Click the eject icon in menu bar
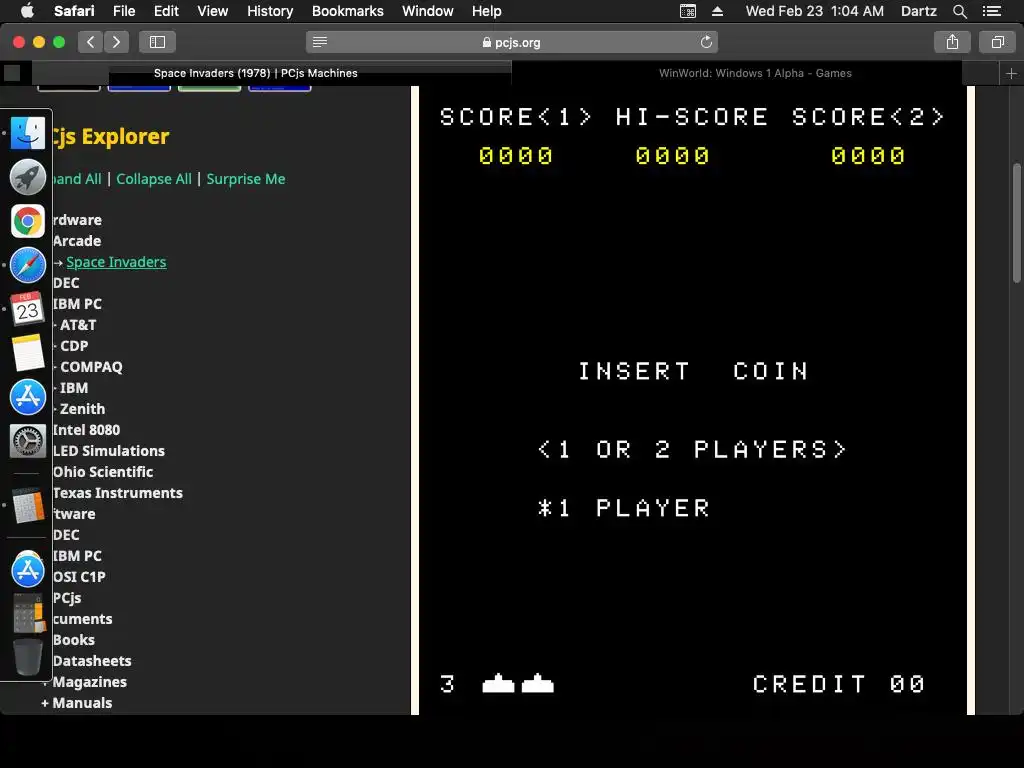 coord(717,11)
